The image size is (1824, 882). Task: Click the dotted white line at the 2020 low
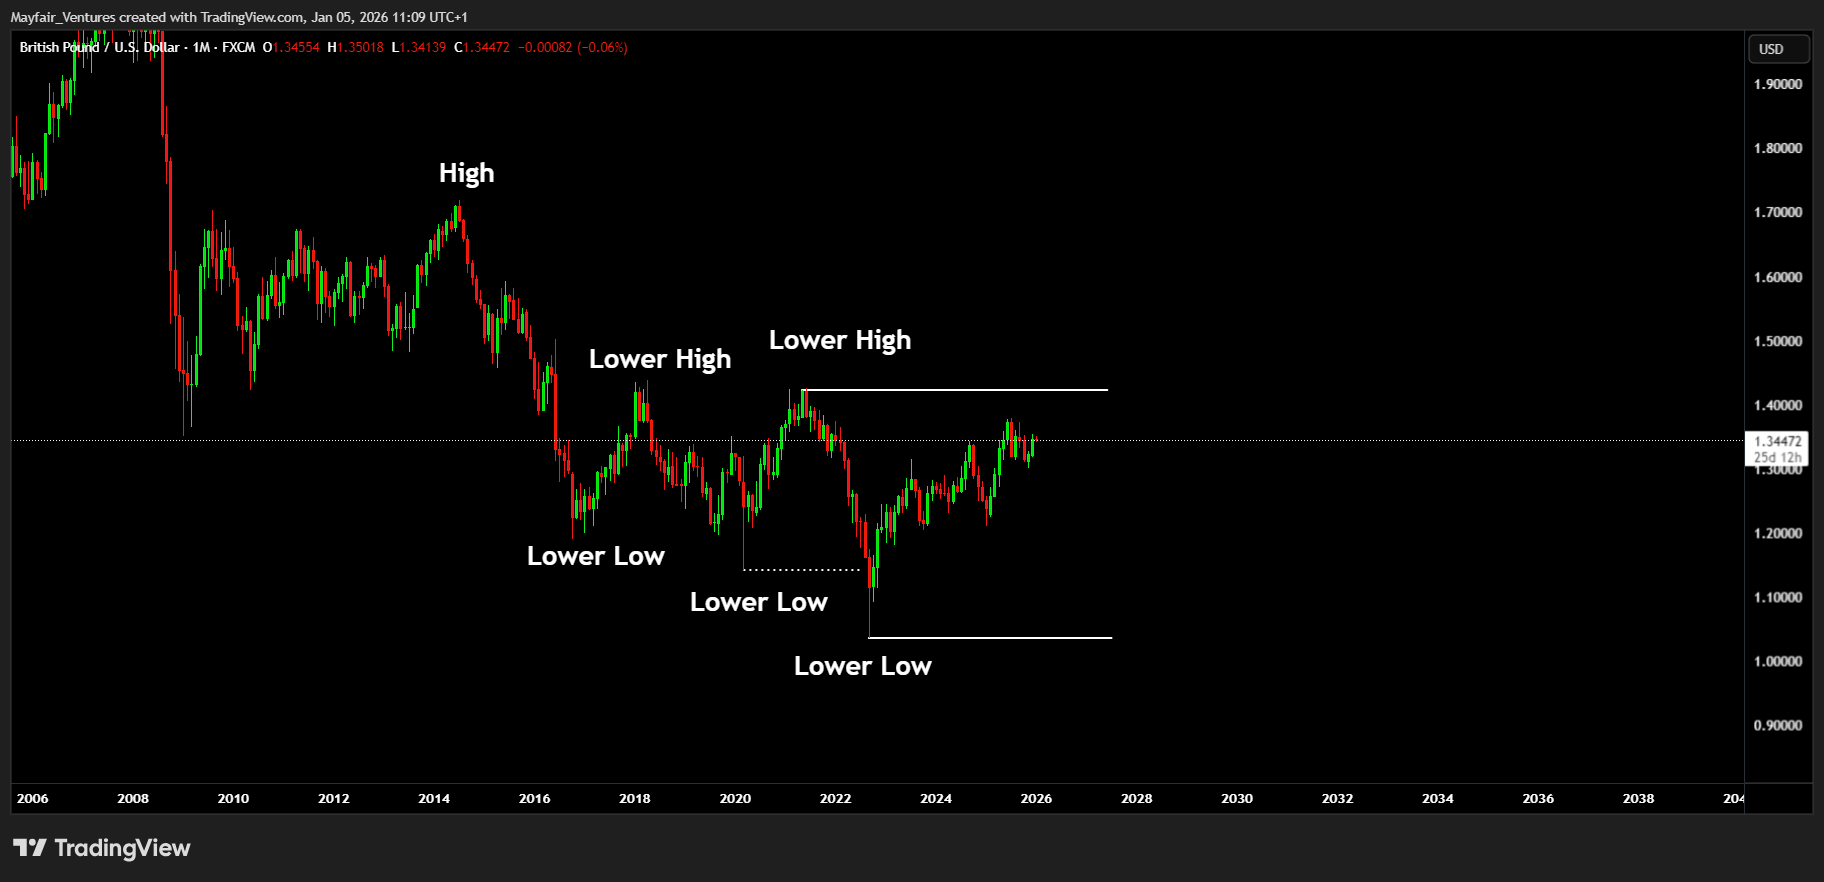[802, 569]
